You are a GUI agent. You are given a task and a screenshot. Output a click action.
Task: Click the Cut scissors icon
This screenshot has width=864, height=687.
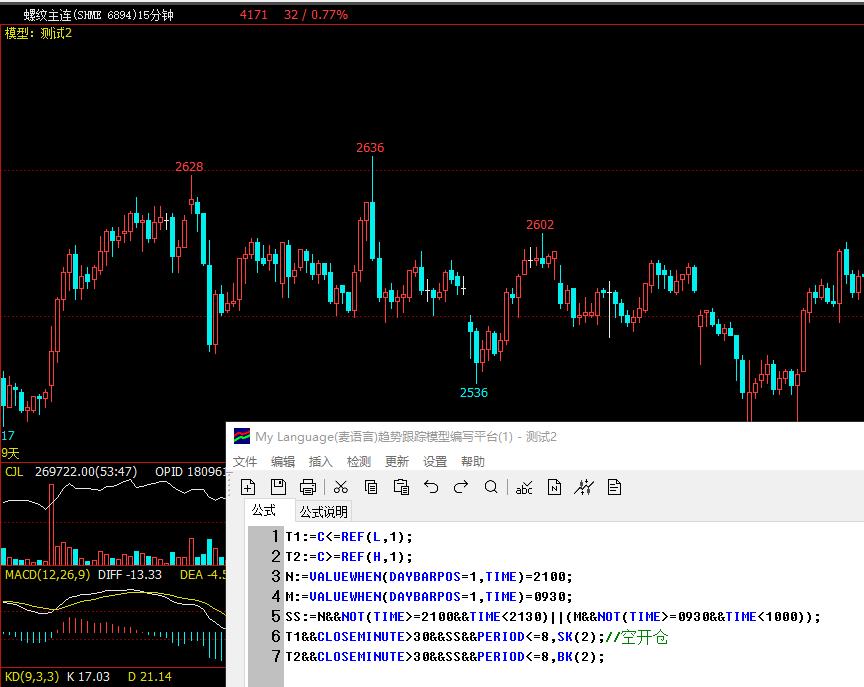340,487
